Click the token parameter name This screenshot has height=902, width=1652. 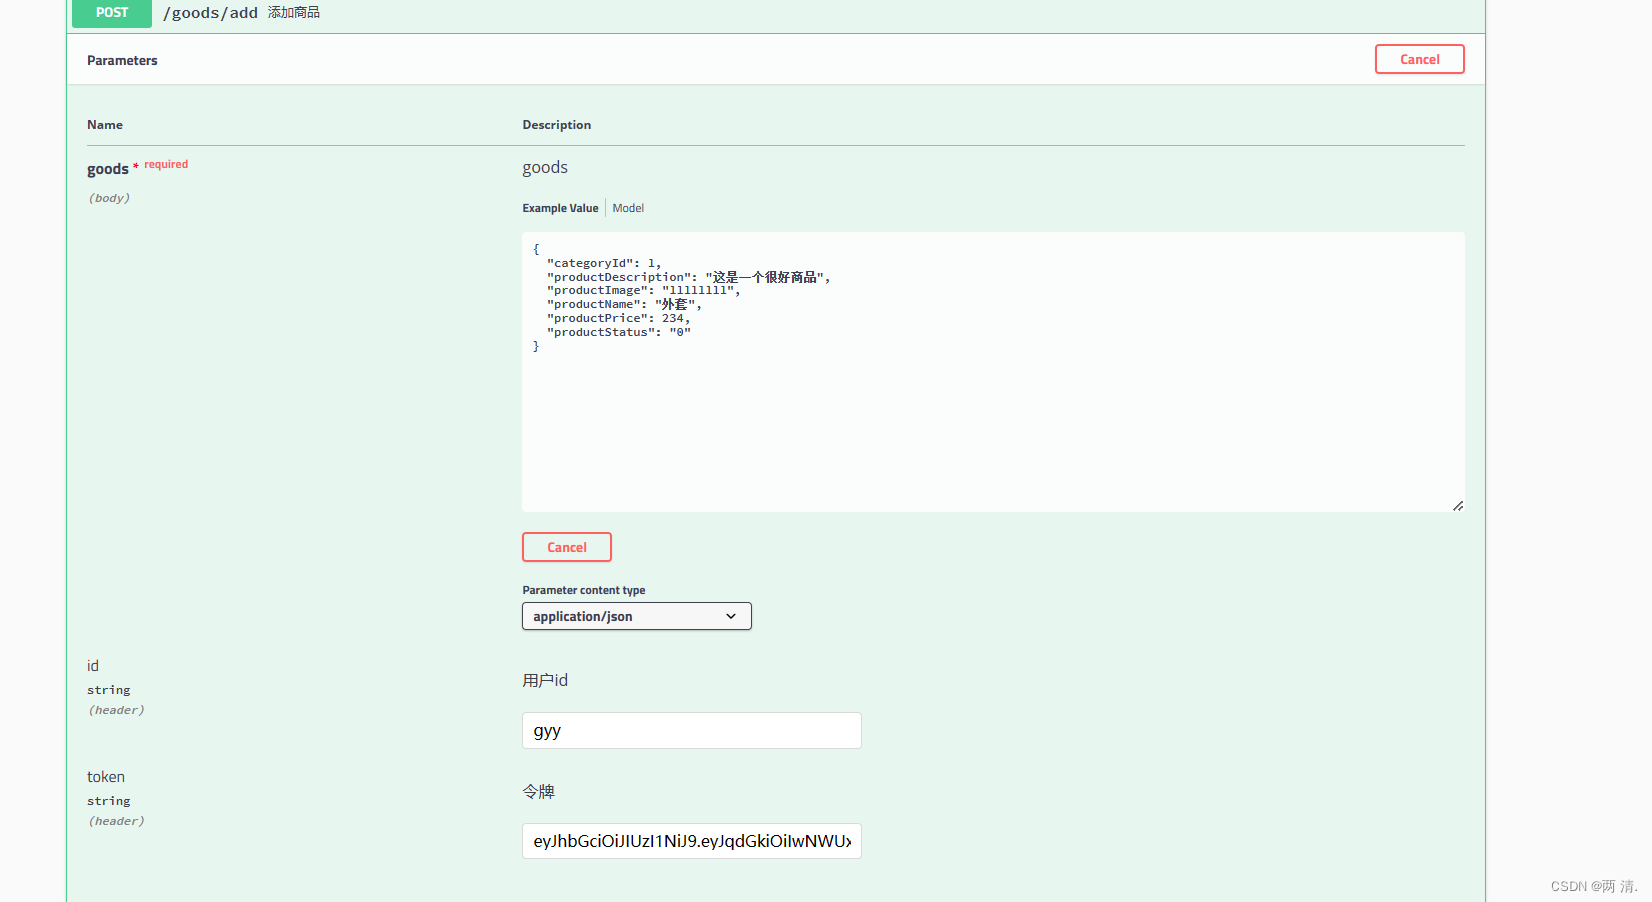point(106,777)
